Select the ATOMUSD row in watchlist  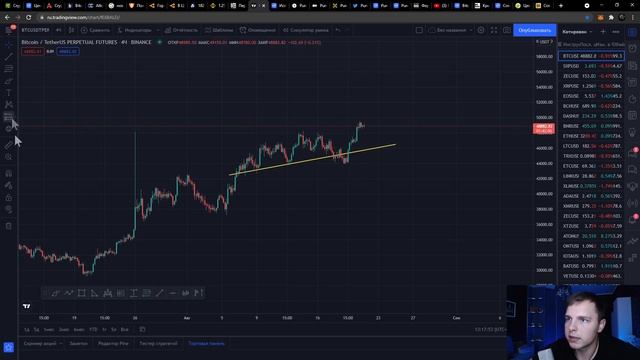tap(591, 236)
